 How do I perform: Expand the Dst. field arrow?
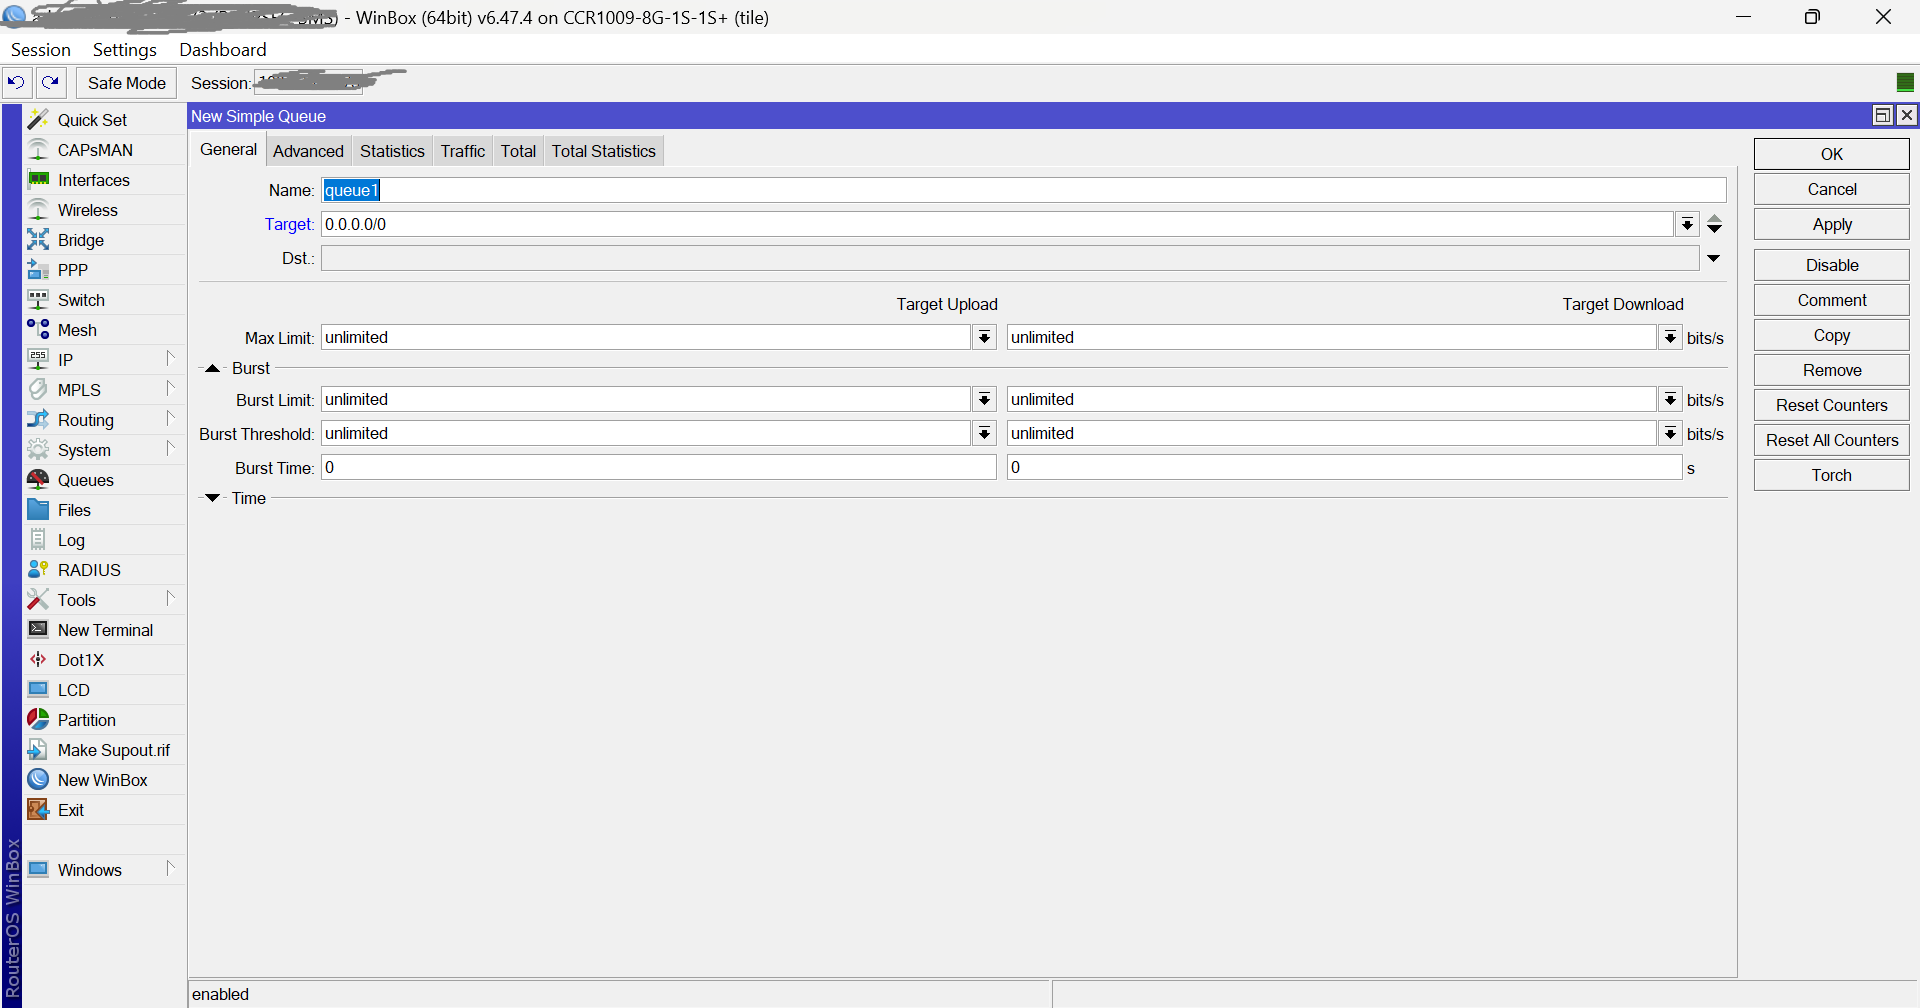1714,258
